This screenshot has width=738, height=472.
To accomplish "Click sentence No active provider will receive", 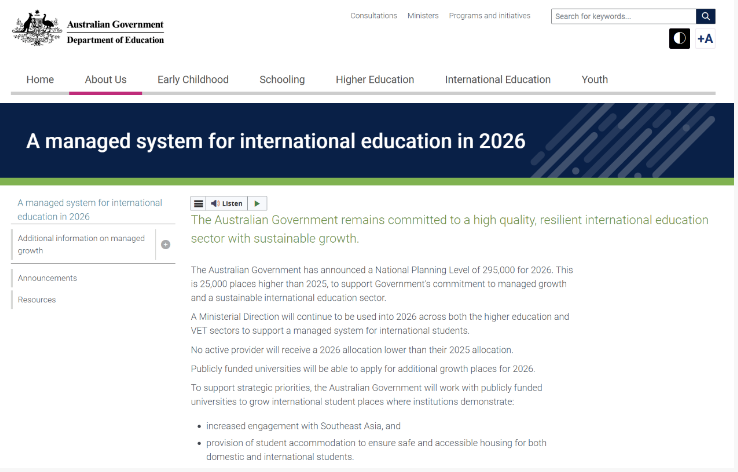I will [x=352, y=350].
